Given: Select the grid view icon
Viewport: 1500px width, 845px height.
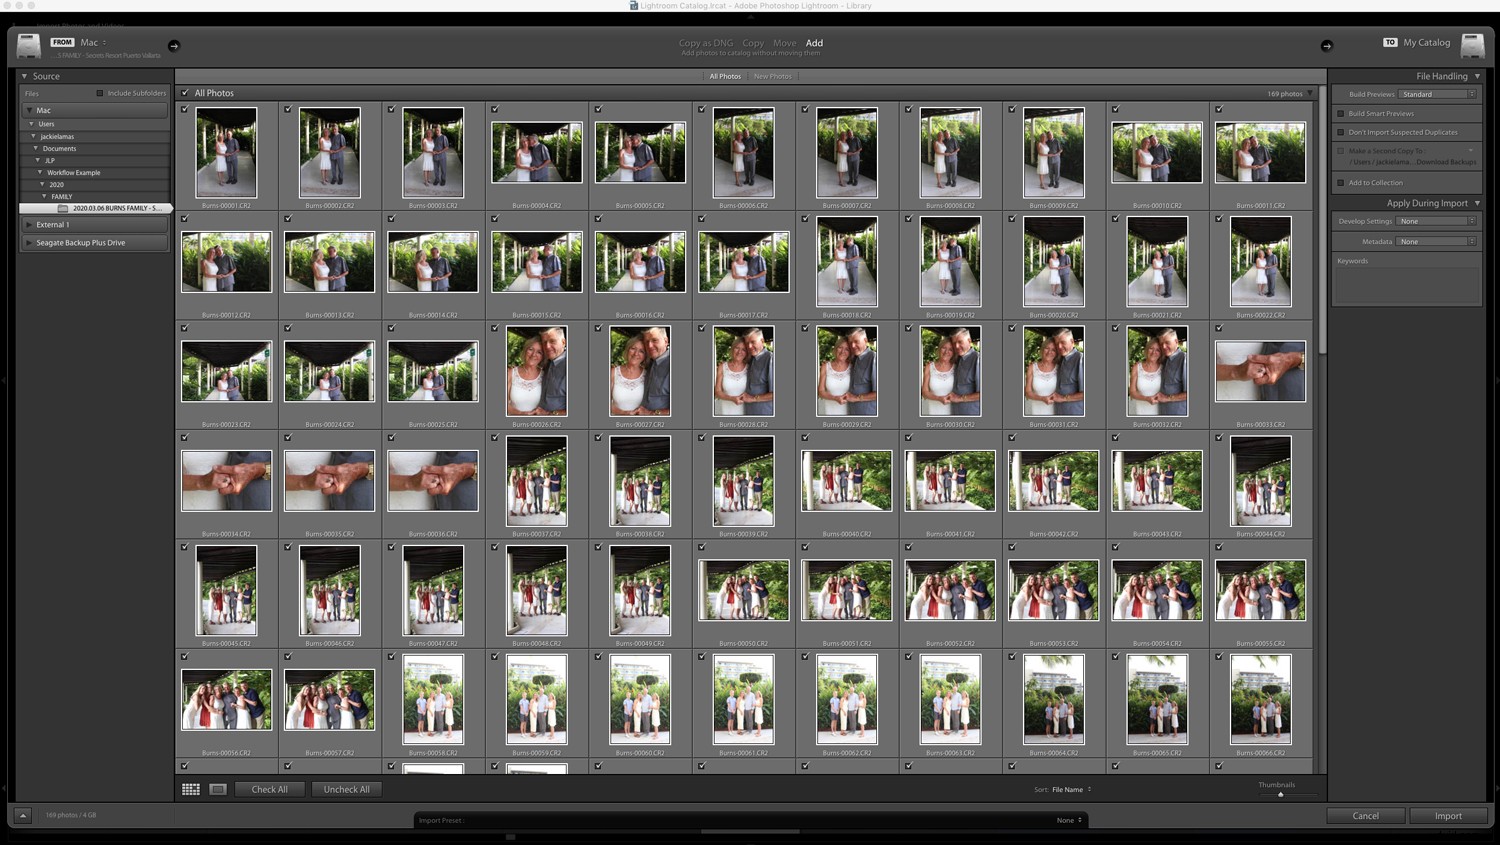Looking at the screenshot, I should click(x=190, y=789).
